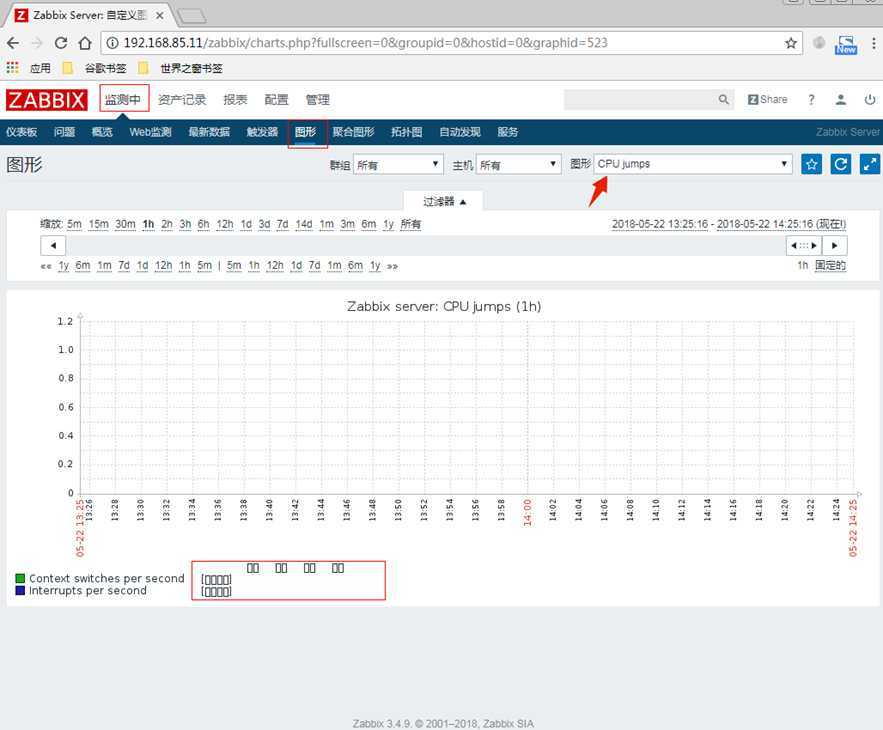883x730 pixels.
Task: Click the time slider handle button
Action: coord(804,246)
